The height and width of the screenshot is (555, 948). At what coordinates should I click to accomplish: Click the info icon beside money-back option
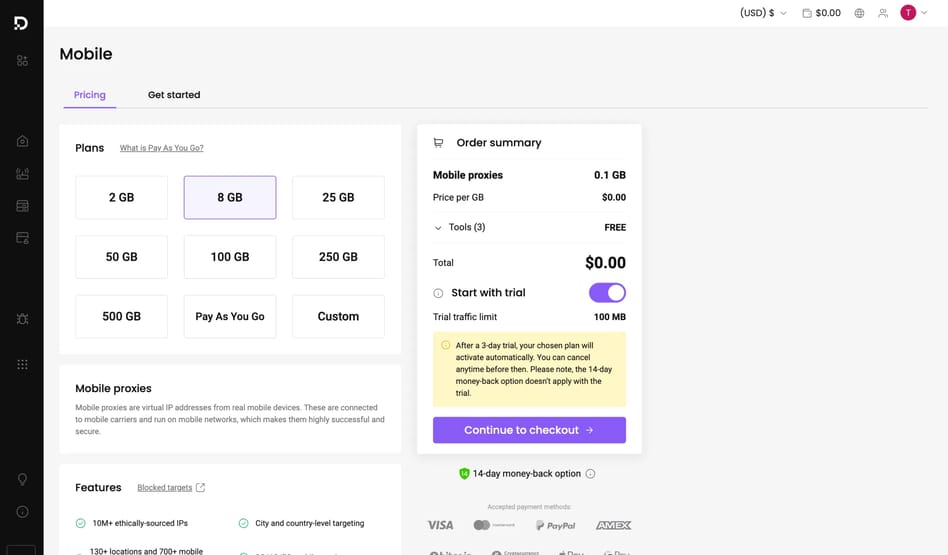point(590,474)
